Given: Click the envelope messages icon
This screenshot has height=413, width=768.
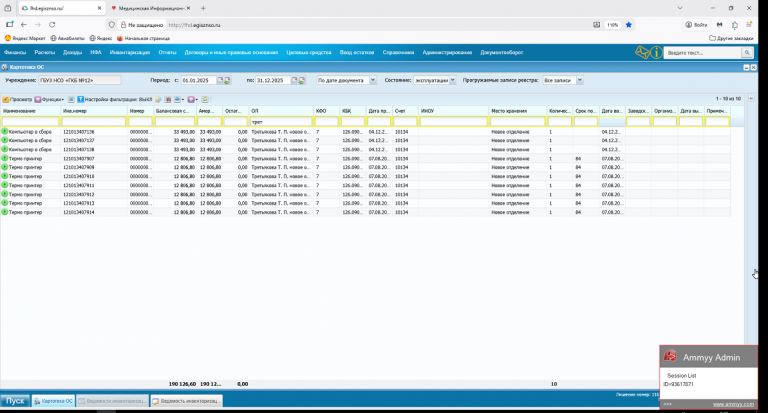Looking at the screenshot, I should [641, 51].
